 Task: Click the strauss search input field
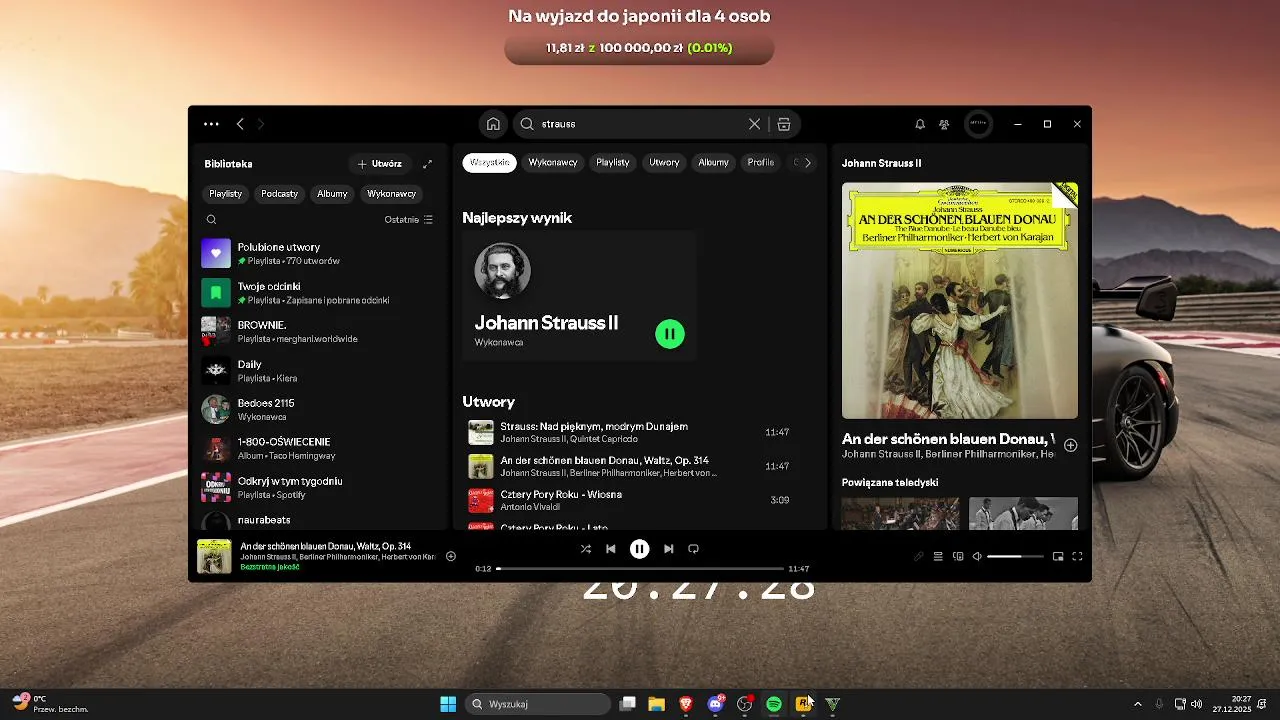pos(640,124)
